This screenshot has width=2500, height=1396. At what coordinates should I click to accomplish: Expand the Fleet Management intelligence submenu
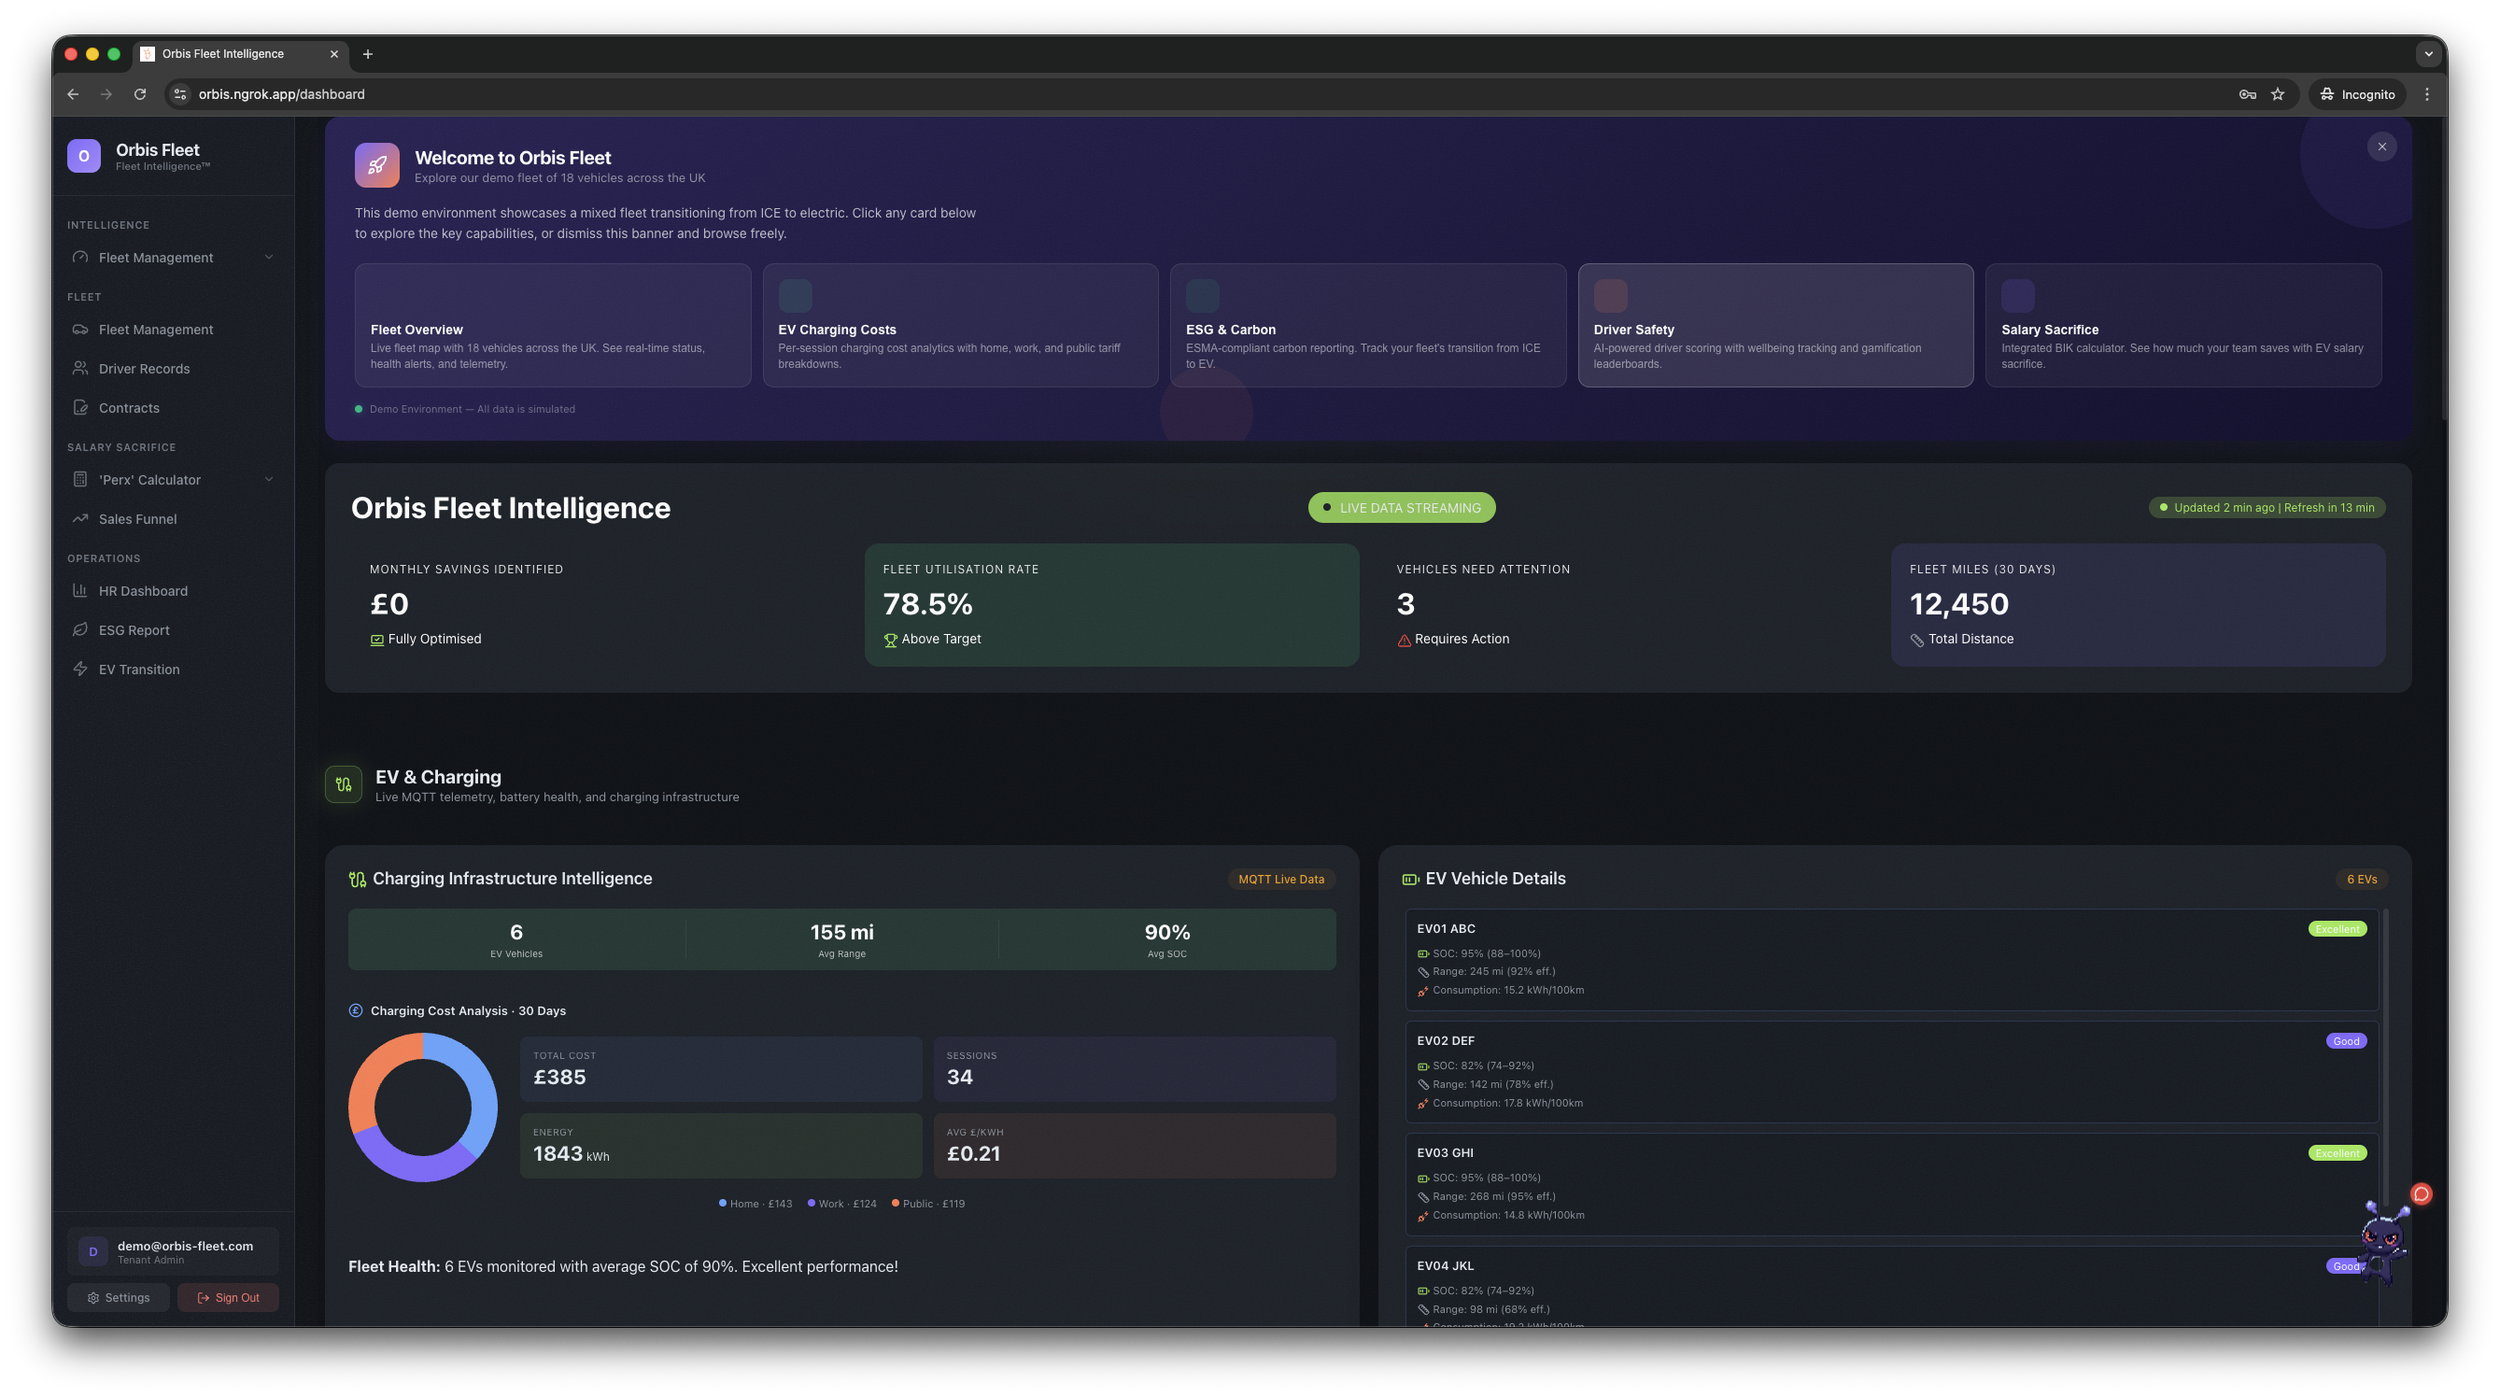coord(268,257)
